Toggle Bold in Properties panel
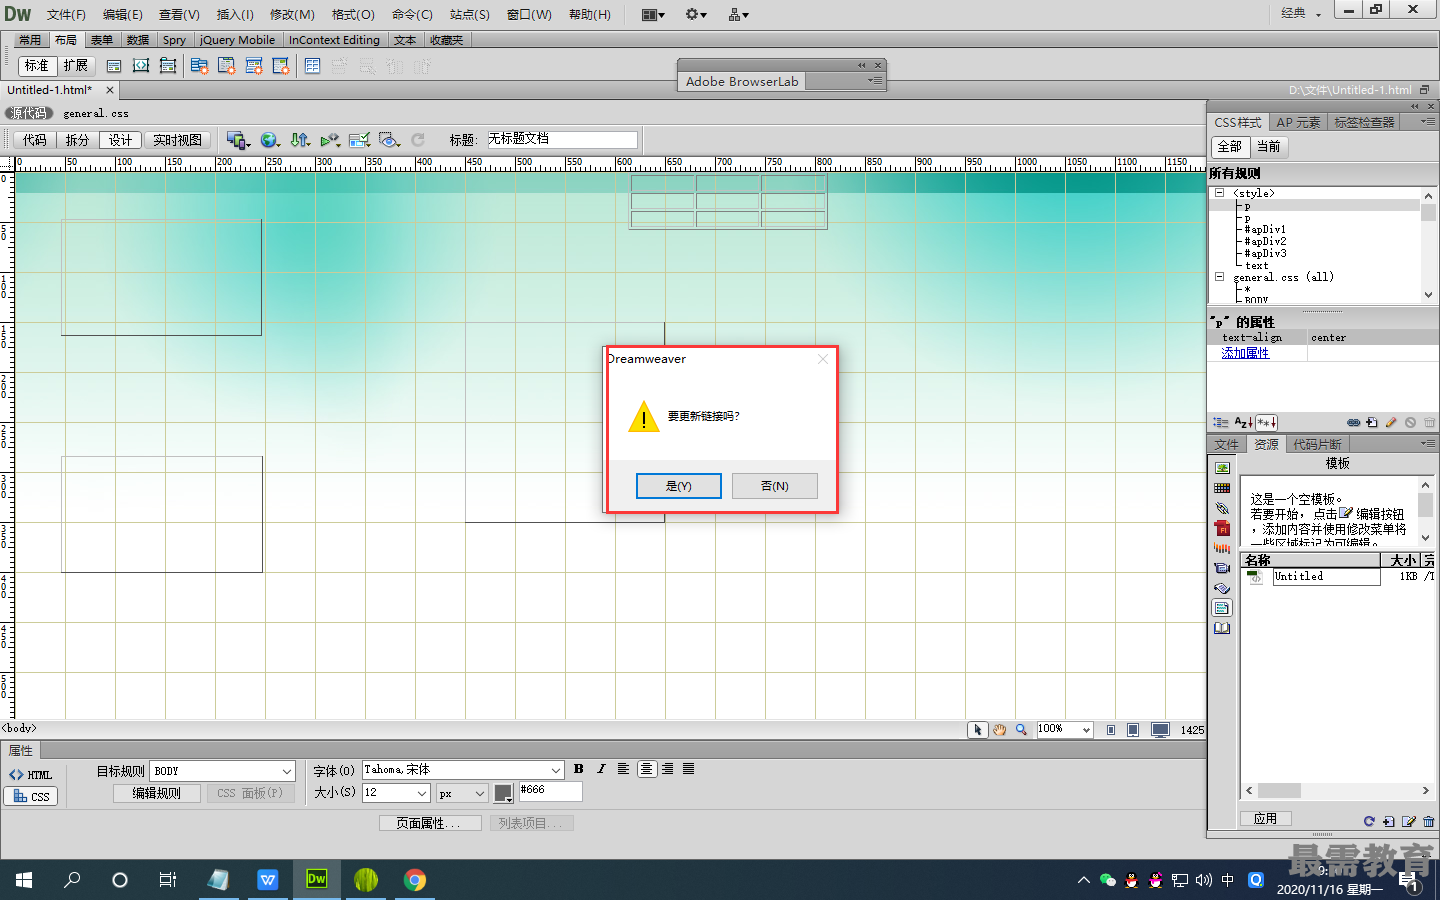The image size is (1440, 900). (579, 769)
